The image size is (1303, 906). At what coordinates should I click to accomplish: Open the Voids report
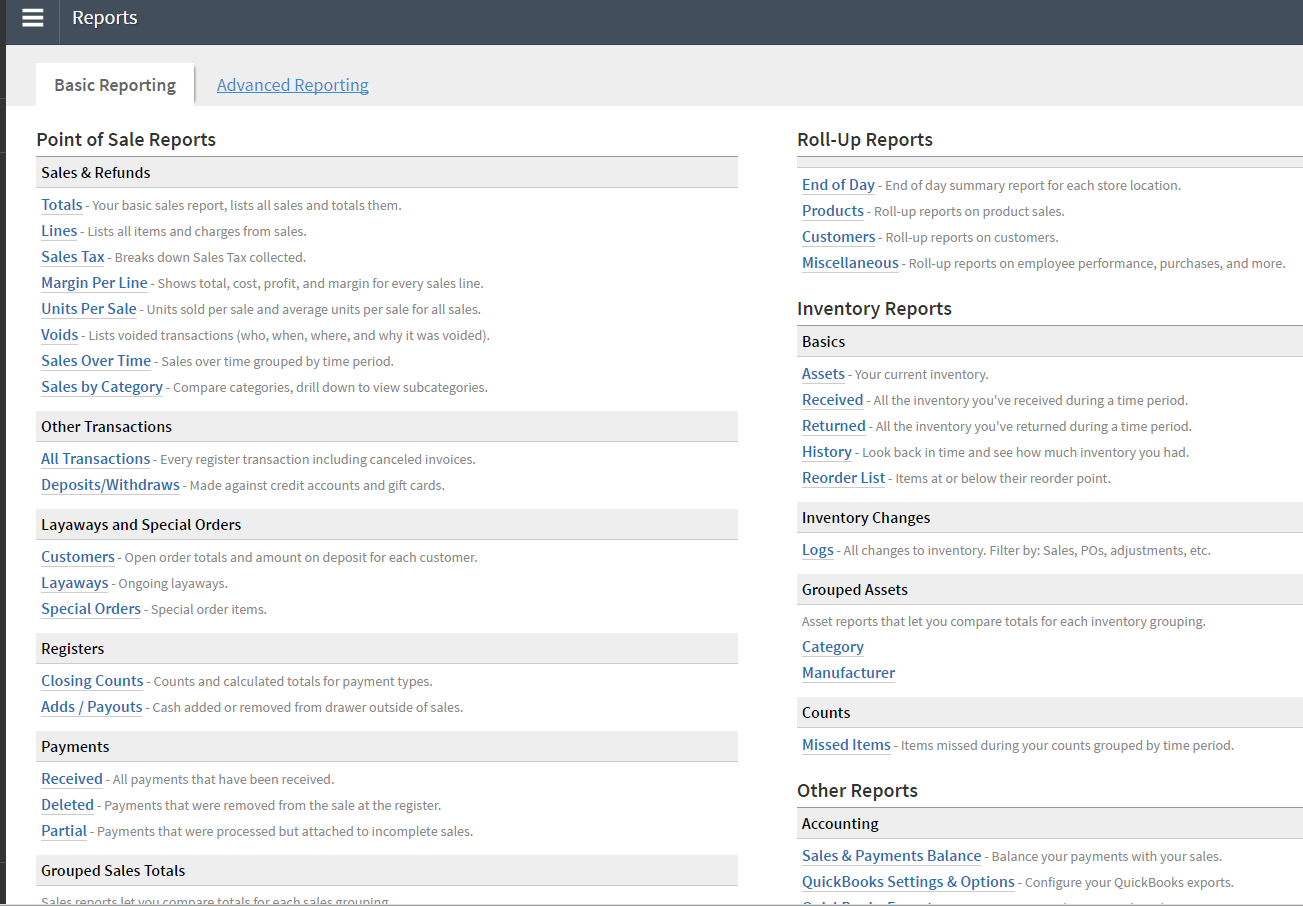pyautogui.click(x=60, y=335)
